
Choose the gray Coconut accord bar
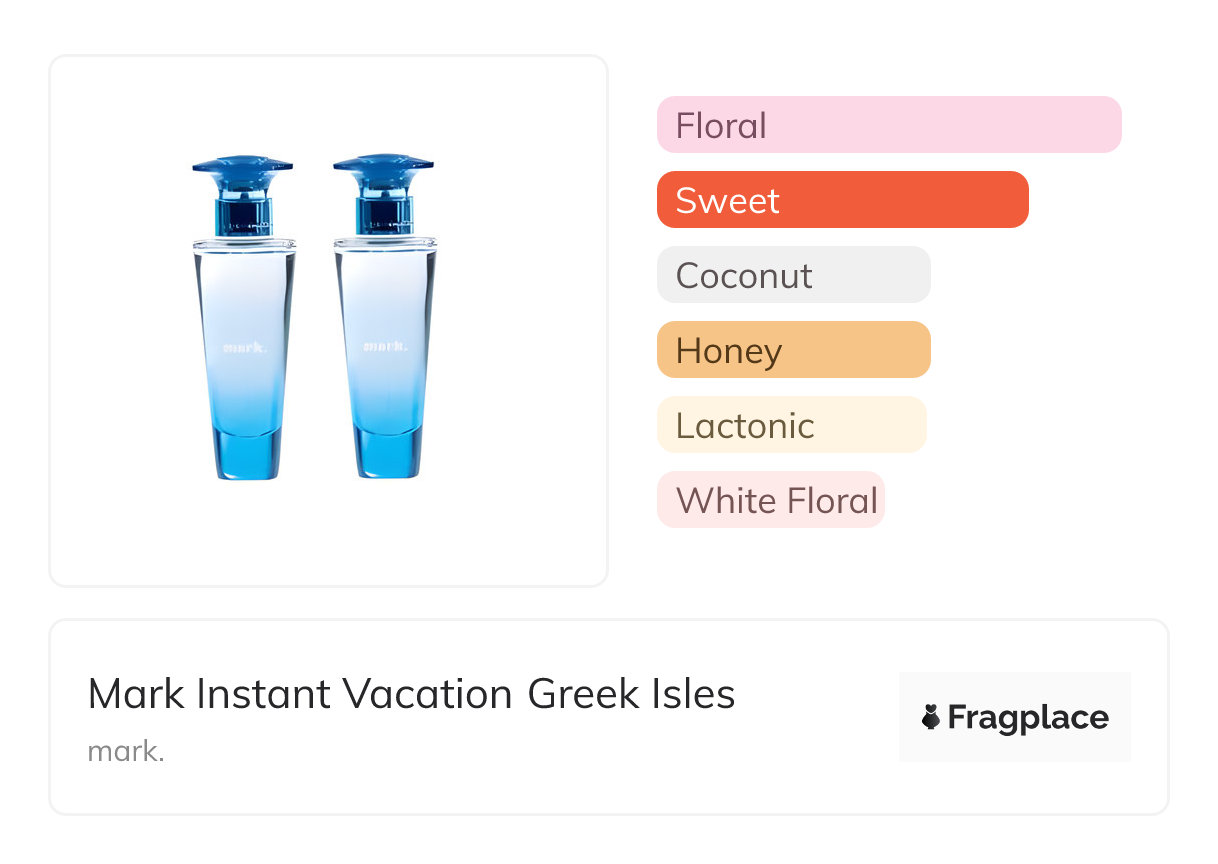(x=793, y=275)
